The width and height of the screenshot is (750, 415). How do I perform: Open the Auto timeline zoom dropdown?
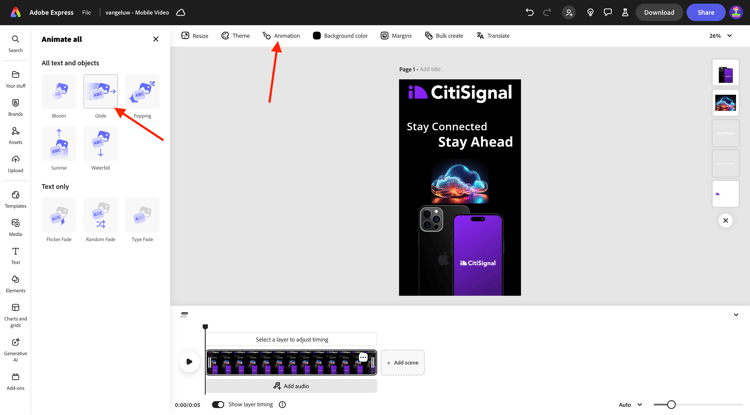point(630,404)
